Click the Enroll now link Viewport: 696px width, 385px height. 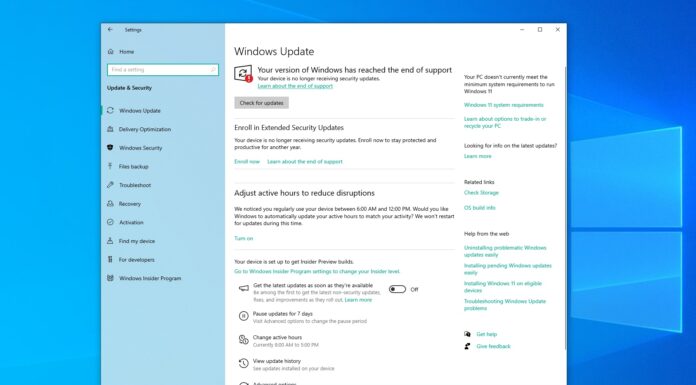pos(247,162)
